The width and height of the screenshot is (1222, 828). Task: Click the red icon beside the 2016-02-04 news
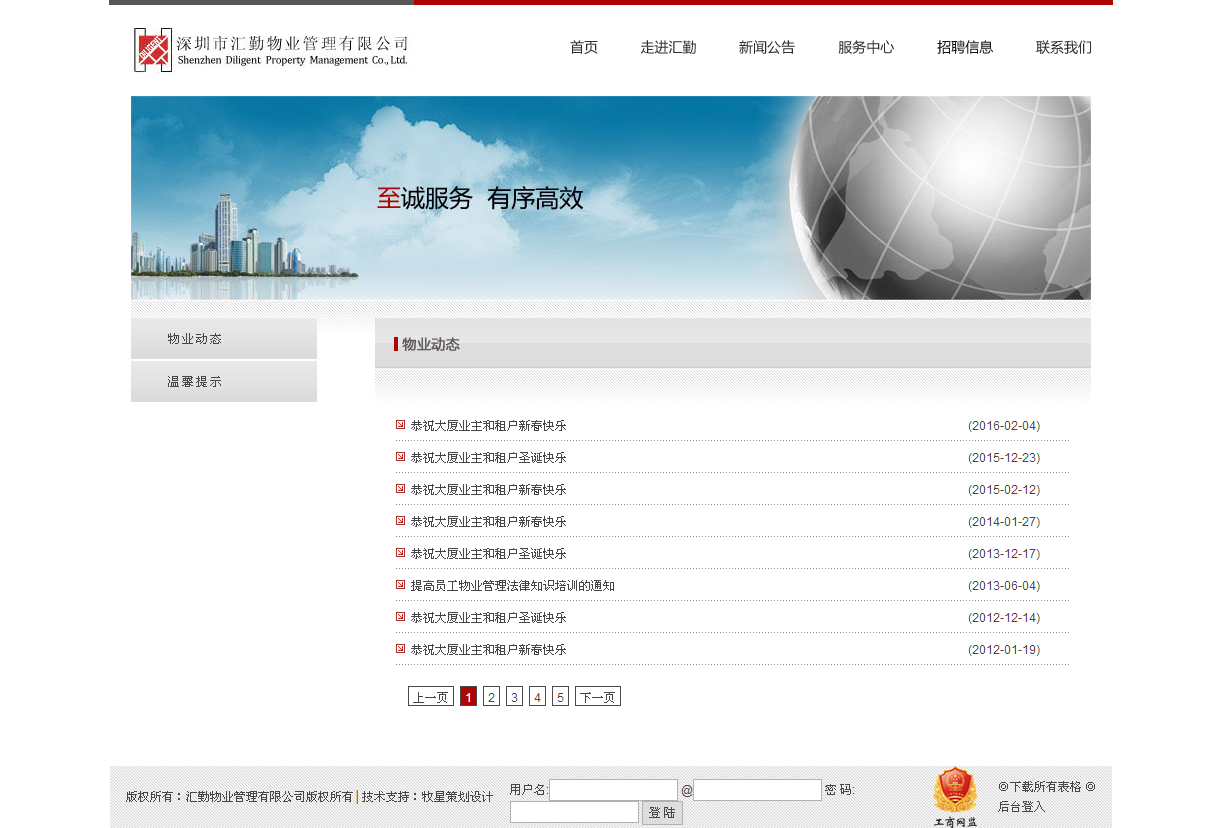click(x=400, y=425)
